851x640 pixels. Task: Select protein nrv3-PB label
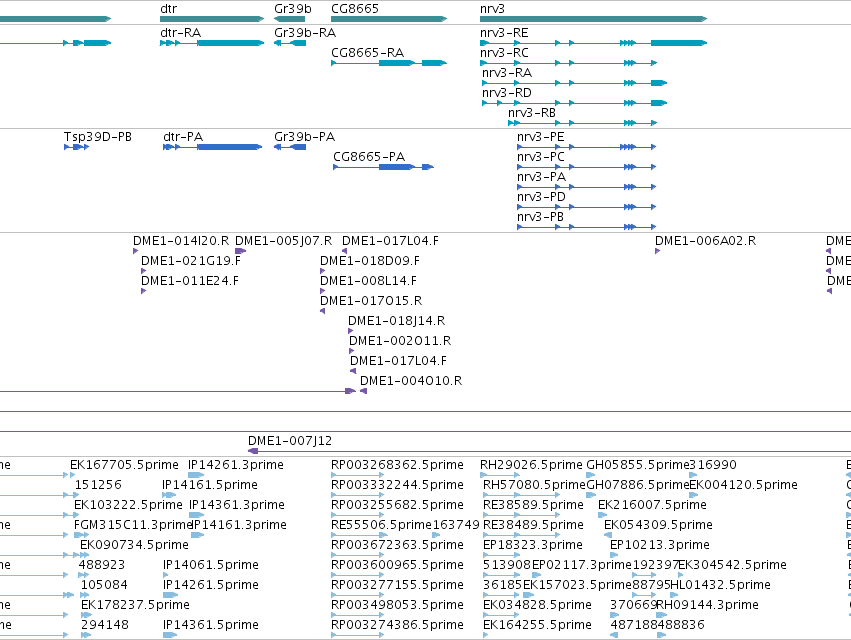click(541, 217)
